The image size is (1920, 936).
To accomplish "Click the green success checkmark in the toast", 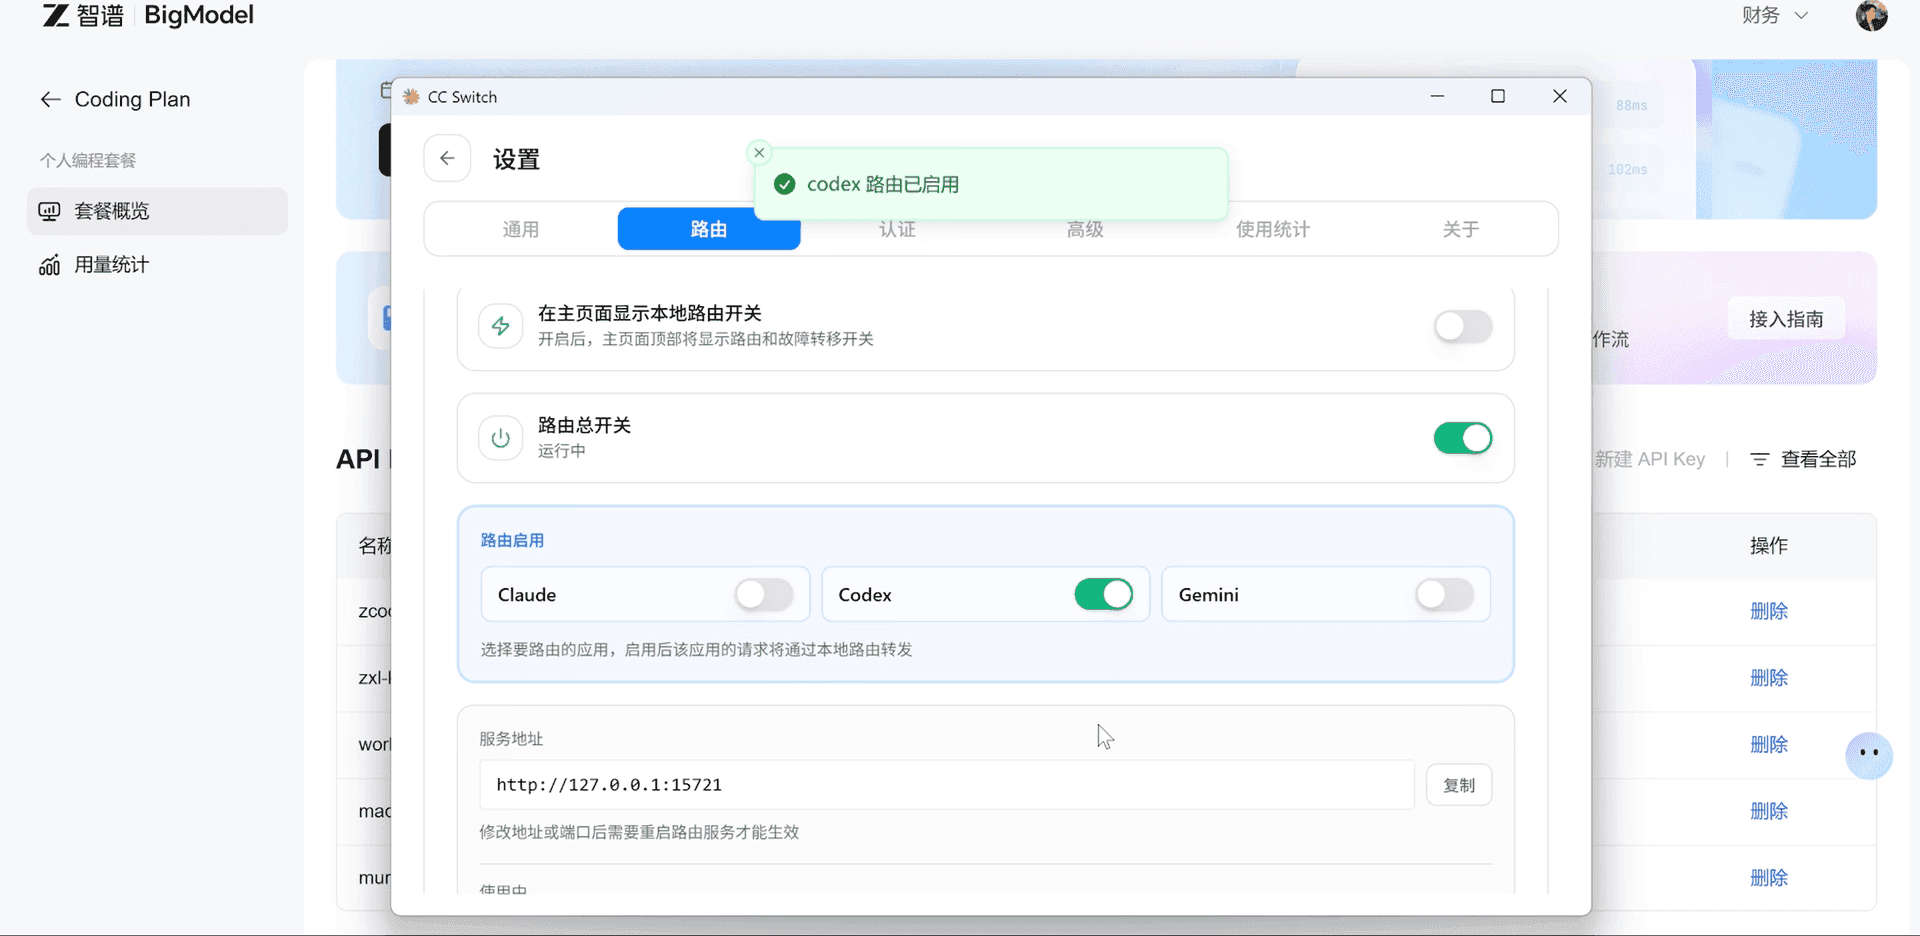I will tap(785, 184).
